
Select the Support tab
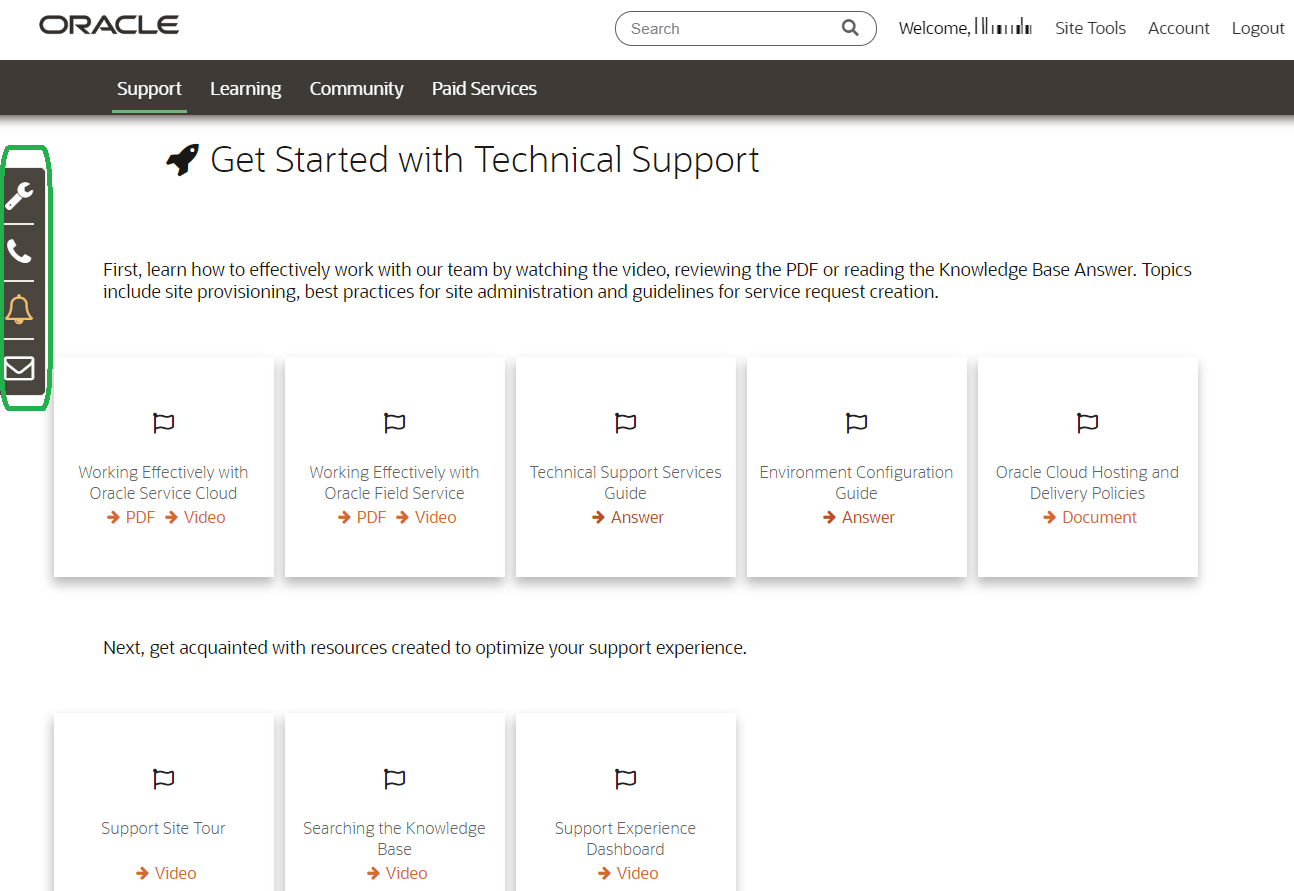(149, 88)
